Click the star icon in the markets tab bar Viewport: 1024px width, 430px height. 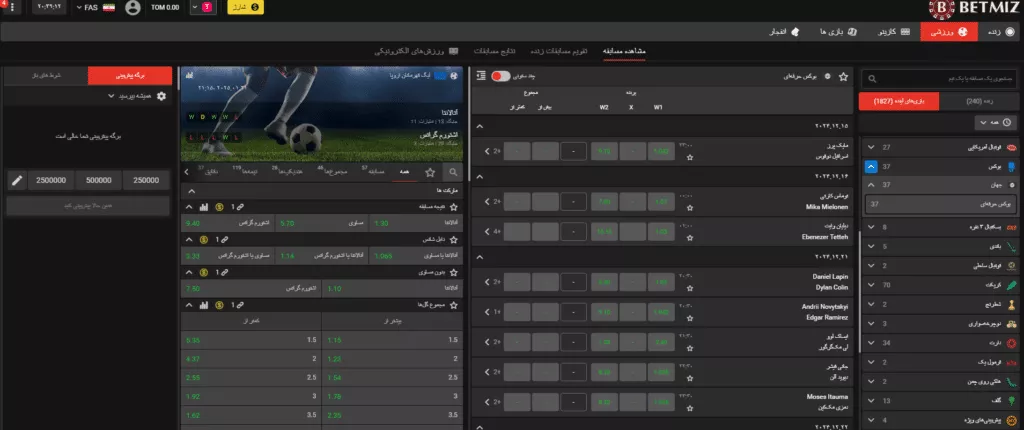click(x=431, y=172)
